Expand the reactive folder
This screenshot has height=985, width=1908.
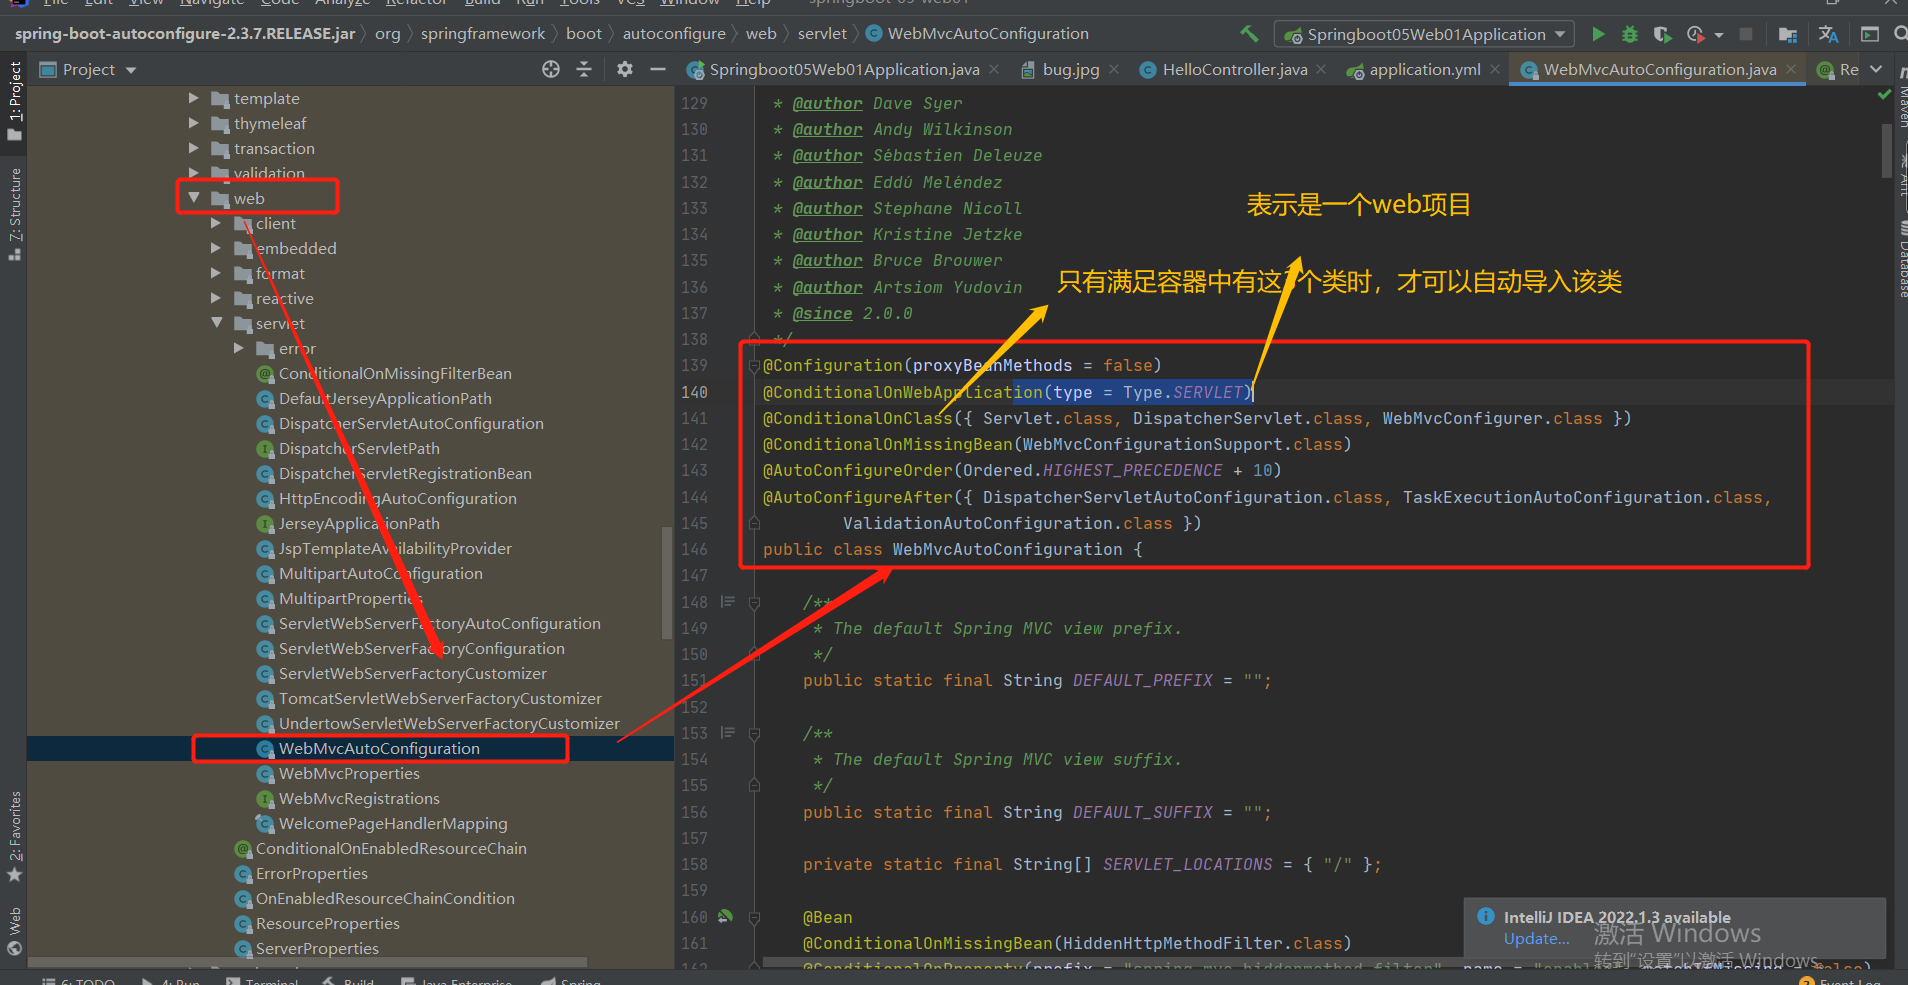[216, 298]
